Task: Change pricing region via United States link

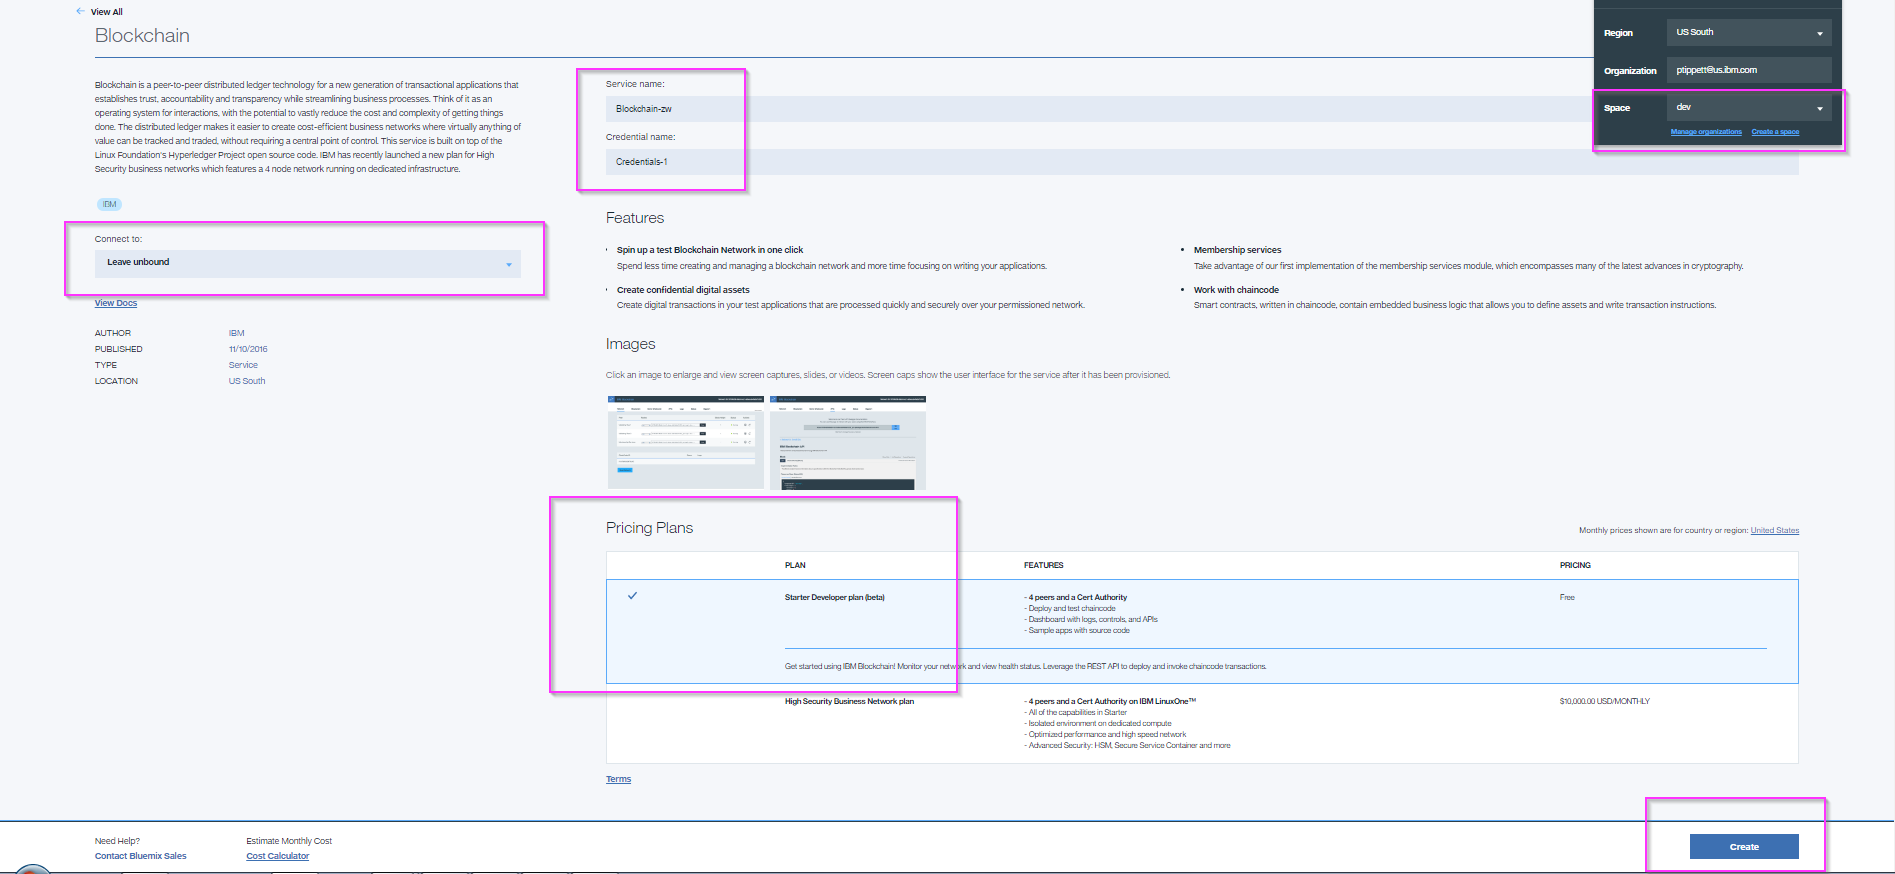Action: pos(1774,531)
